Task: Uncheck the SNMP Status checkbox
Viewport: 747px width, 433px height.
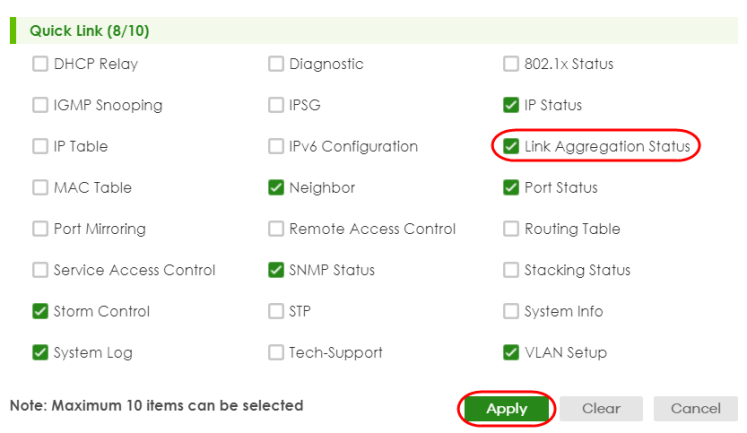Action: click(276, 270)
